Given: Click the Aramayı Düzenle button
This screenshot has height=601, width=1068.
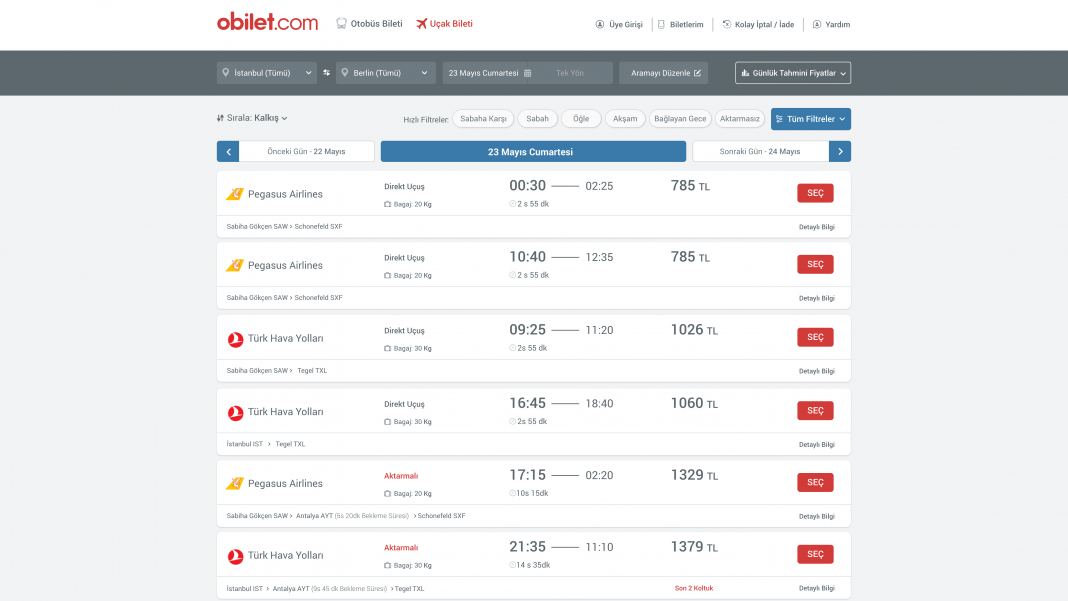Looking at the screenshot, I should point(663,73).
